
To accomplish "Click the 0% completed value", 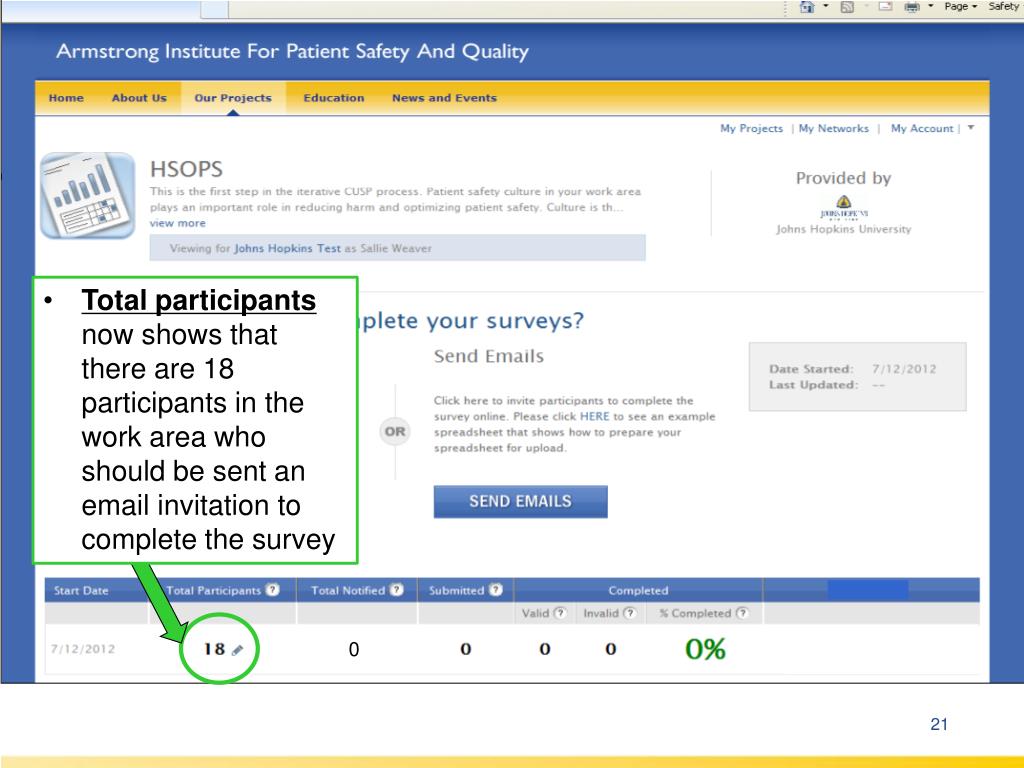I will pyautogui.click(x=705, y=649).
